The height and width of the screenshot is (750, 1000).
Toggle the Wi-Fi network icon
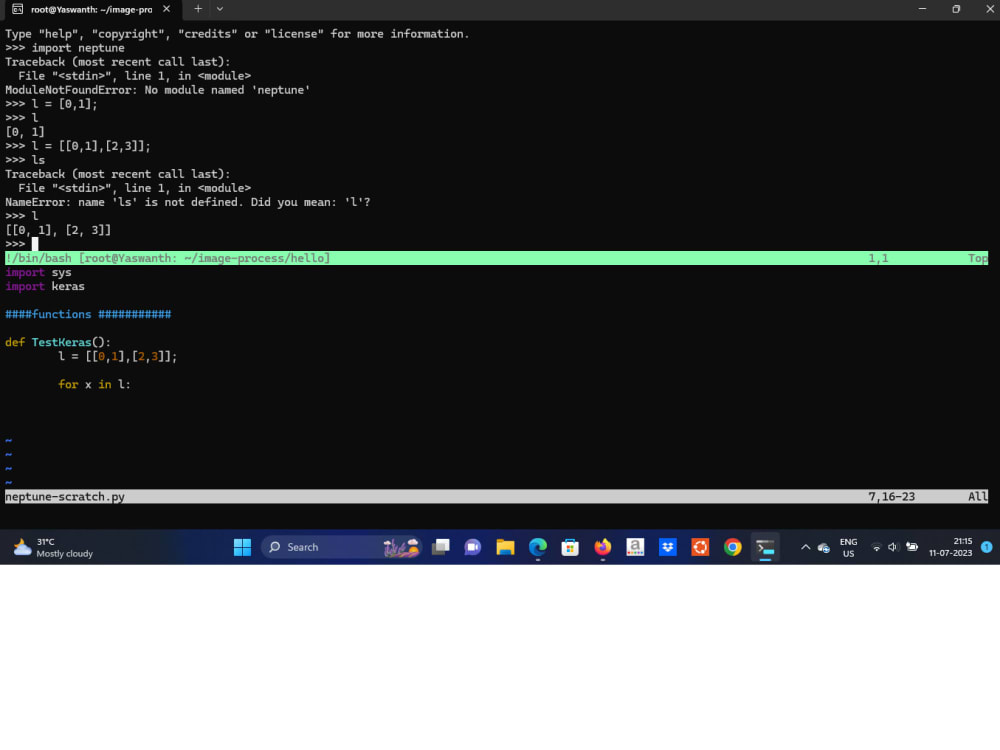874,547
